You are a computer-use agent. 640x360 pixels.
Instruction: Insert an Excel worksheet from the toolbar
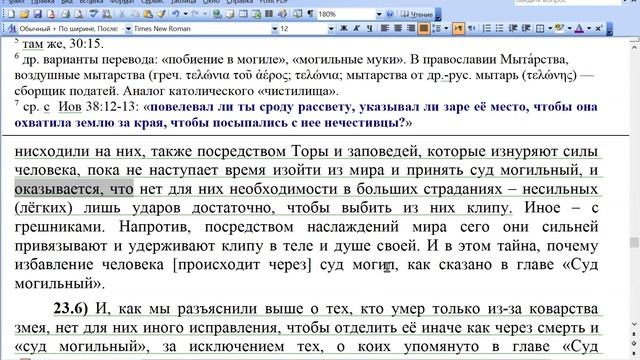(x=256, y=14)
